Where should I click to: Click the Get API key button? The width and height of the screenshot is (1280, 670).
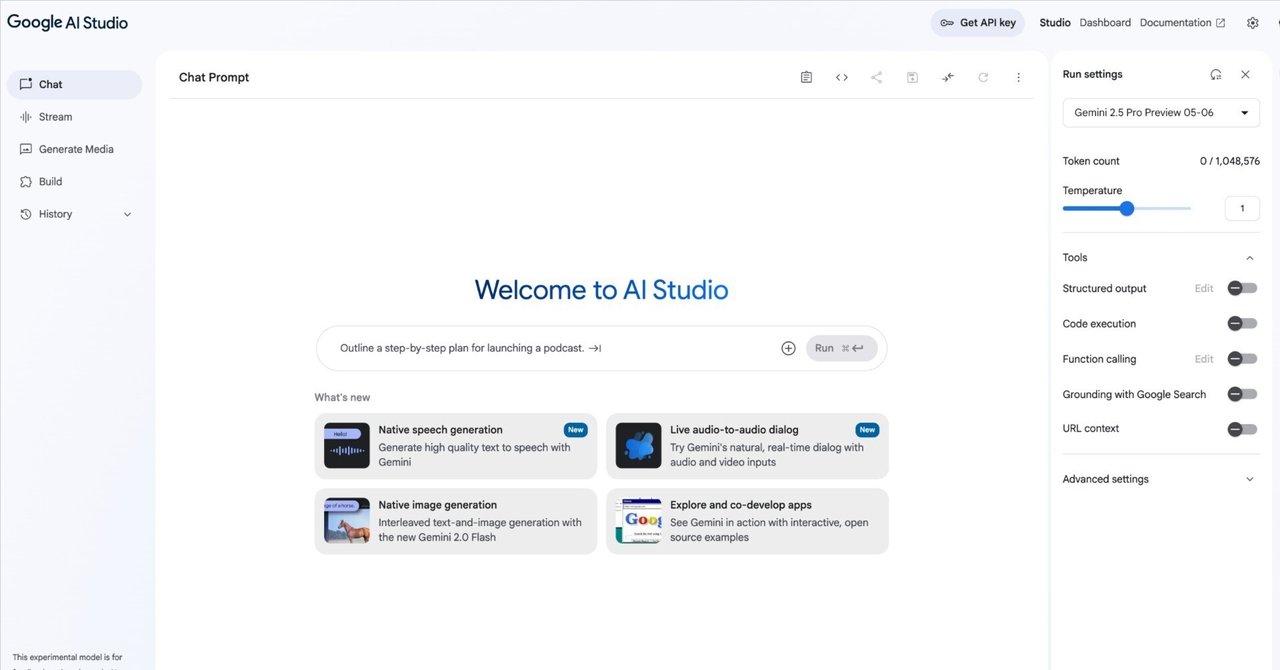tap(977, 23)
